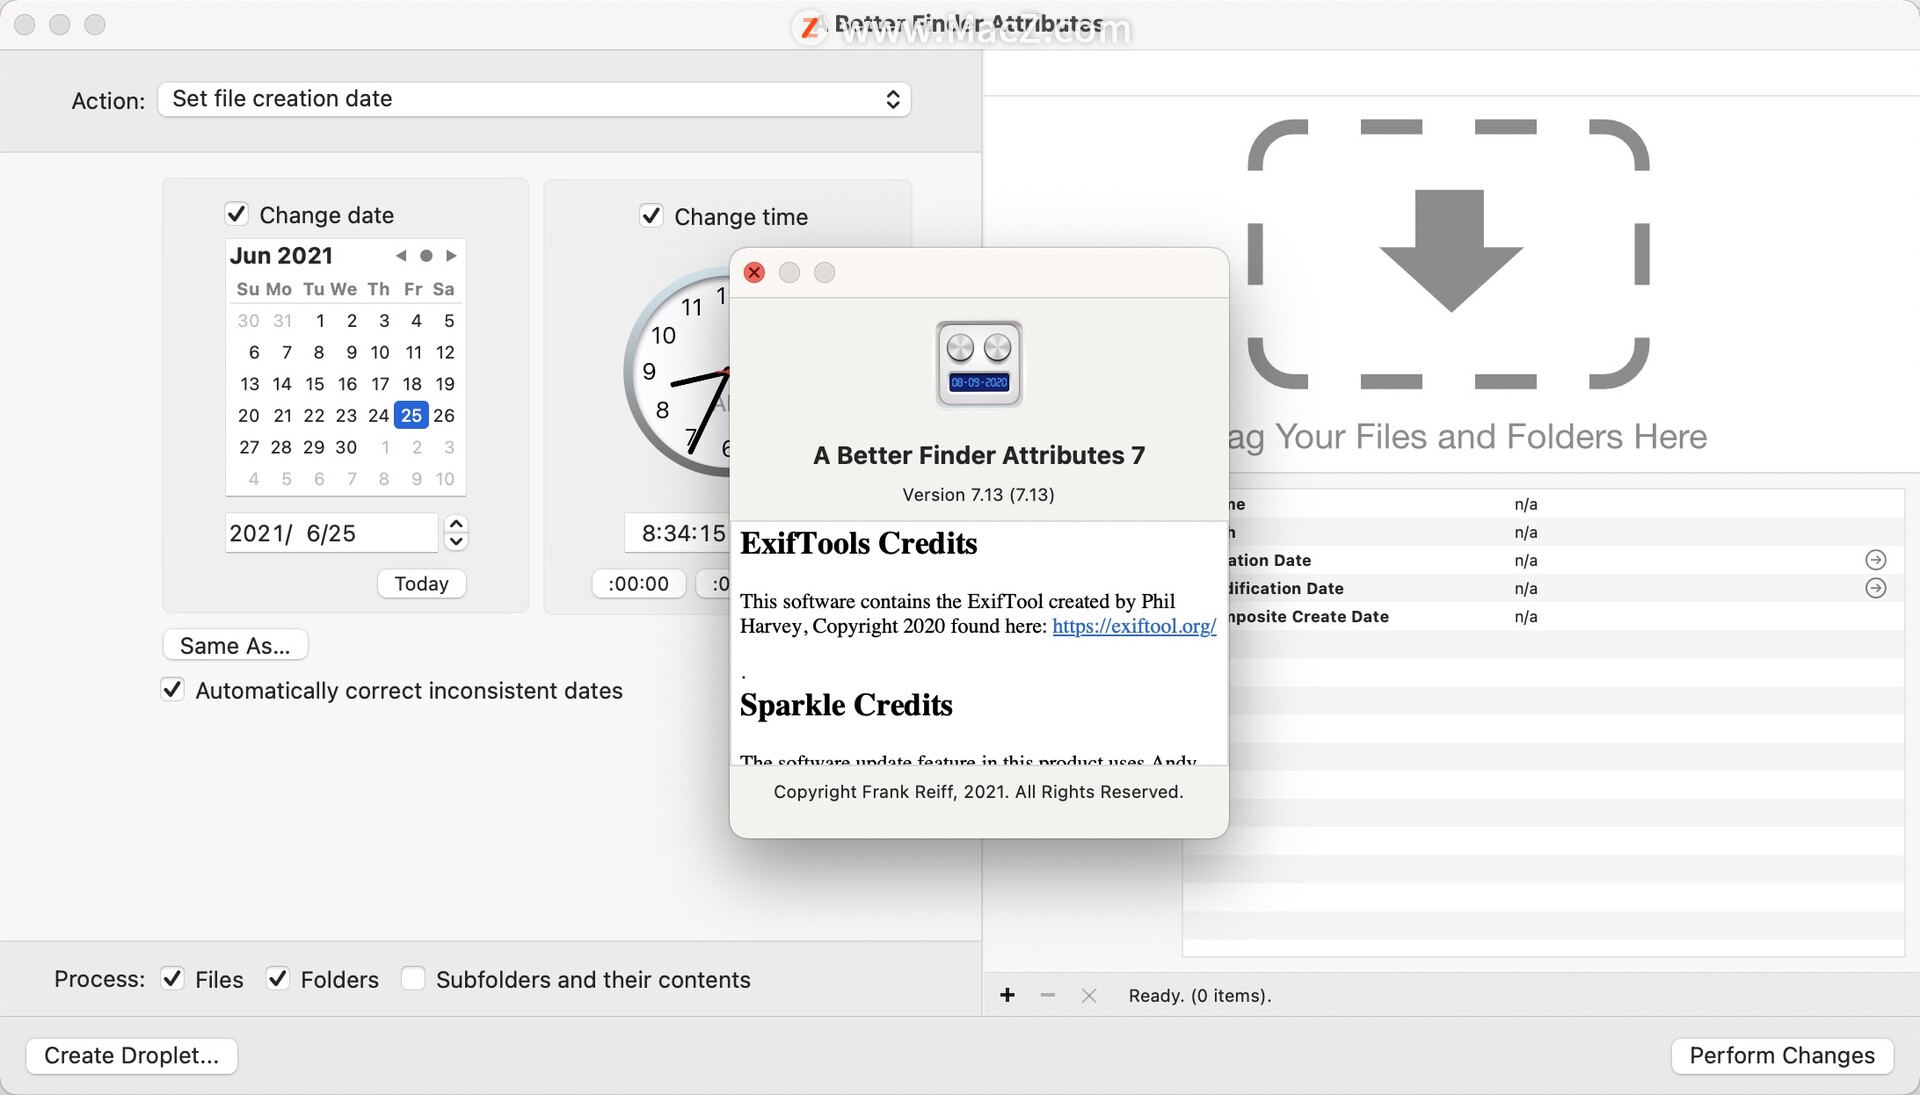Viewport: 1920px width, 1095px height.
Task: Select June 1 in the calendar
Action: click(x=320, y=321)
